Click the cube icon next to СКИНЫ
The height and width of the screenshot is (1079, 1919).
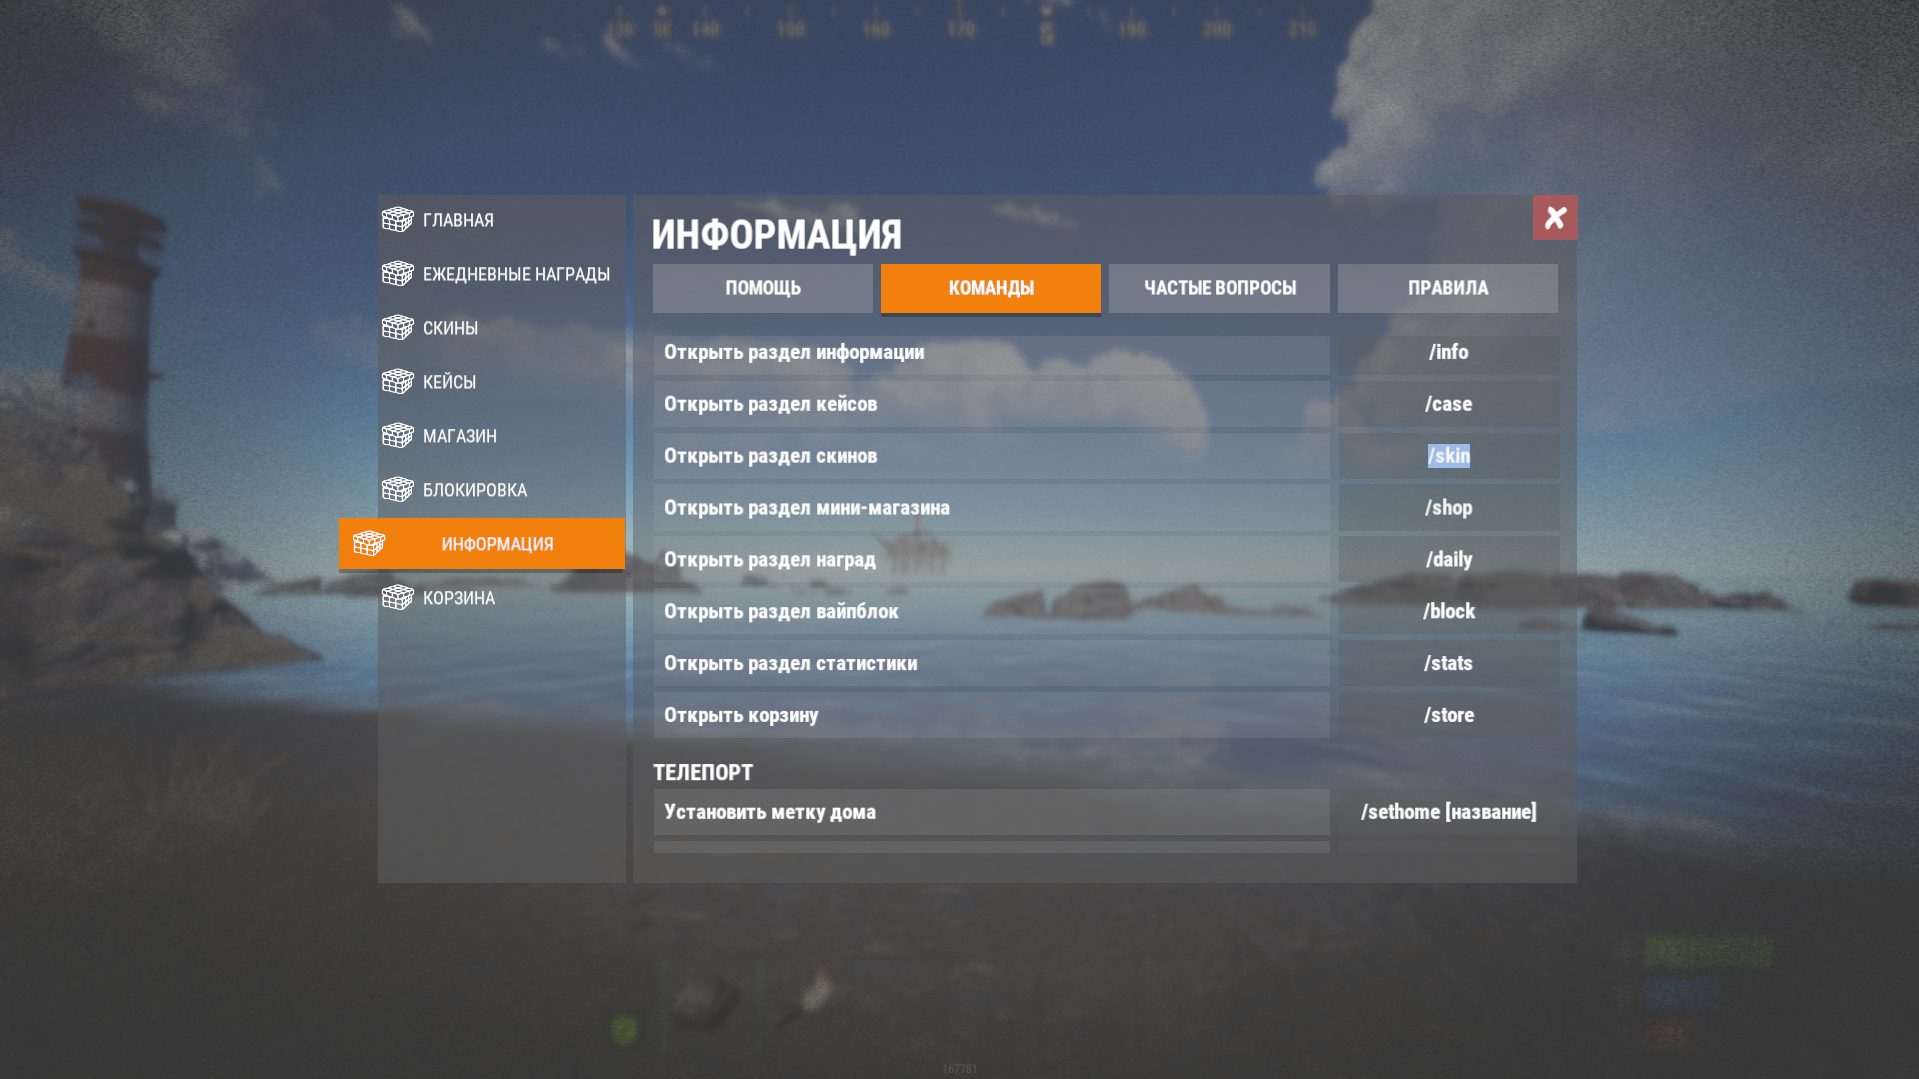coord(397,327)
